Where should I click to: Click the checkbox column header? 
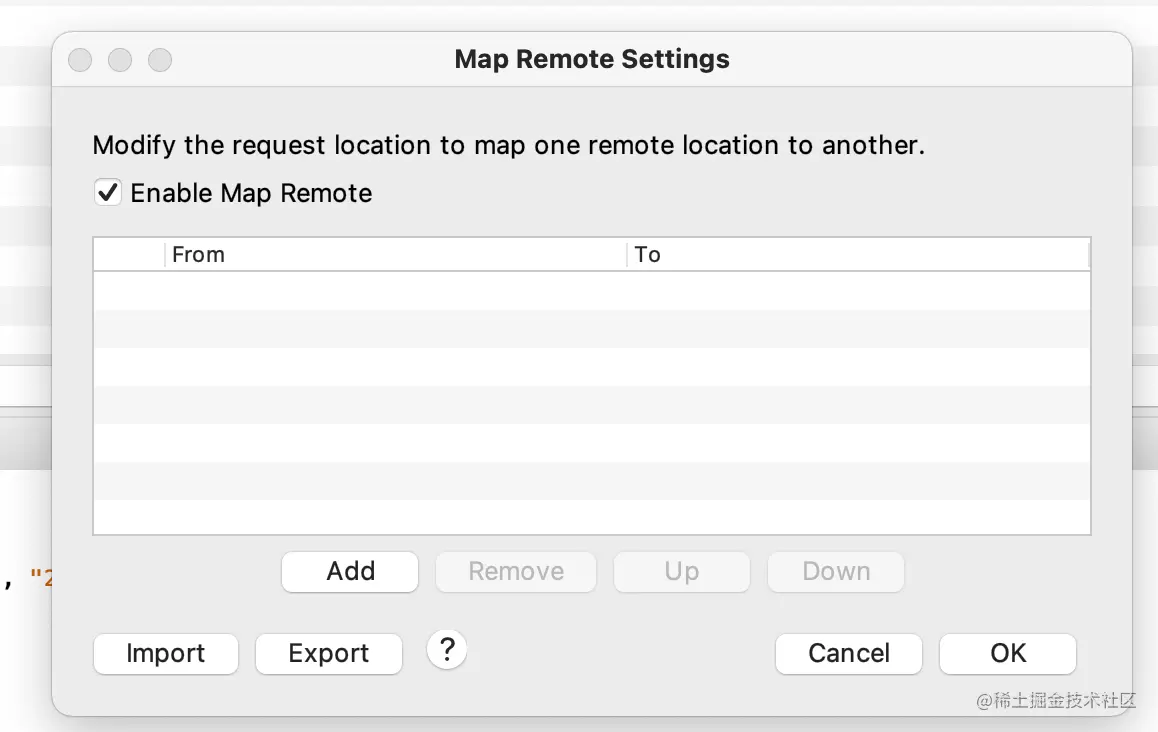[x=129, y=254]
